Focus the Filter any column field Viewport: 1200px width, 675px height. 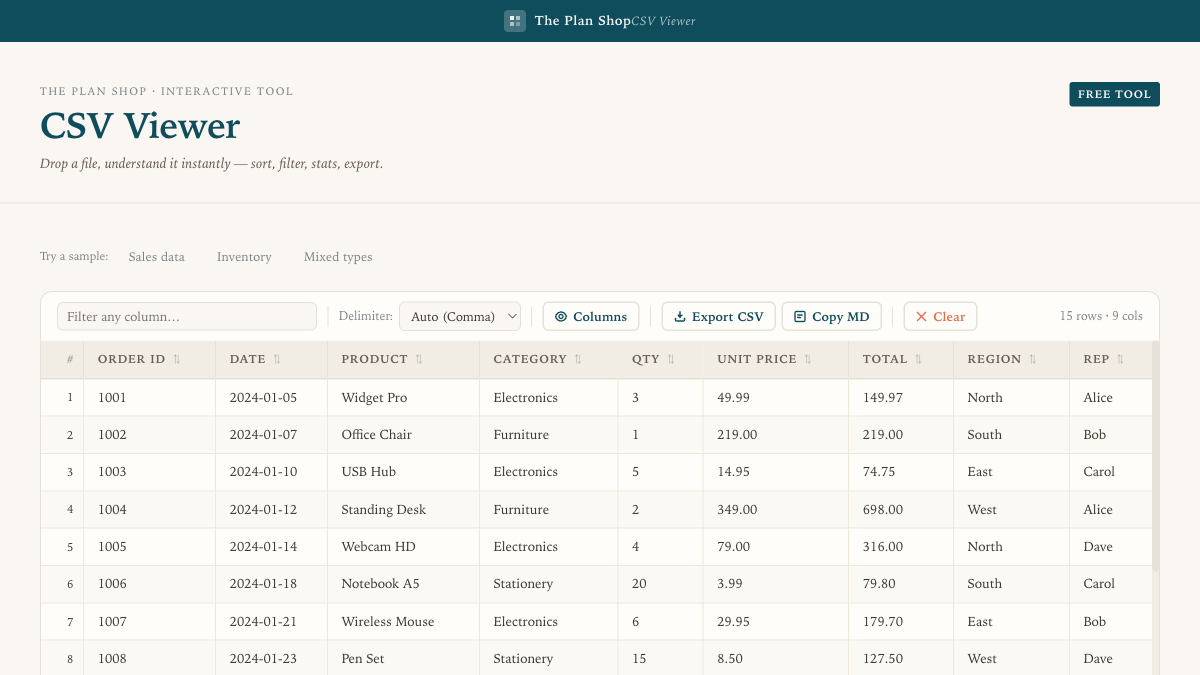[187, 317]
